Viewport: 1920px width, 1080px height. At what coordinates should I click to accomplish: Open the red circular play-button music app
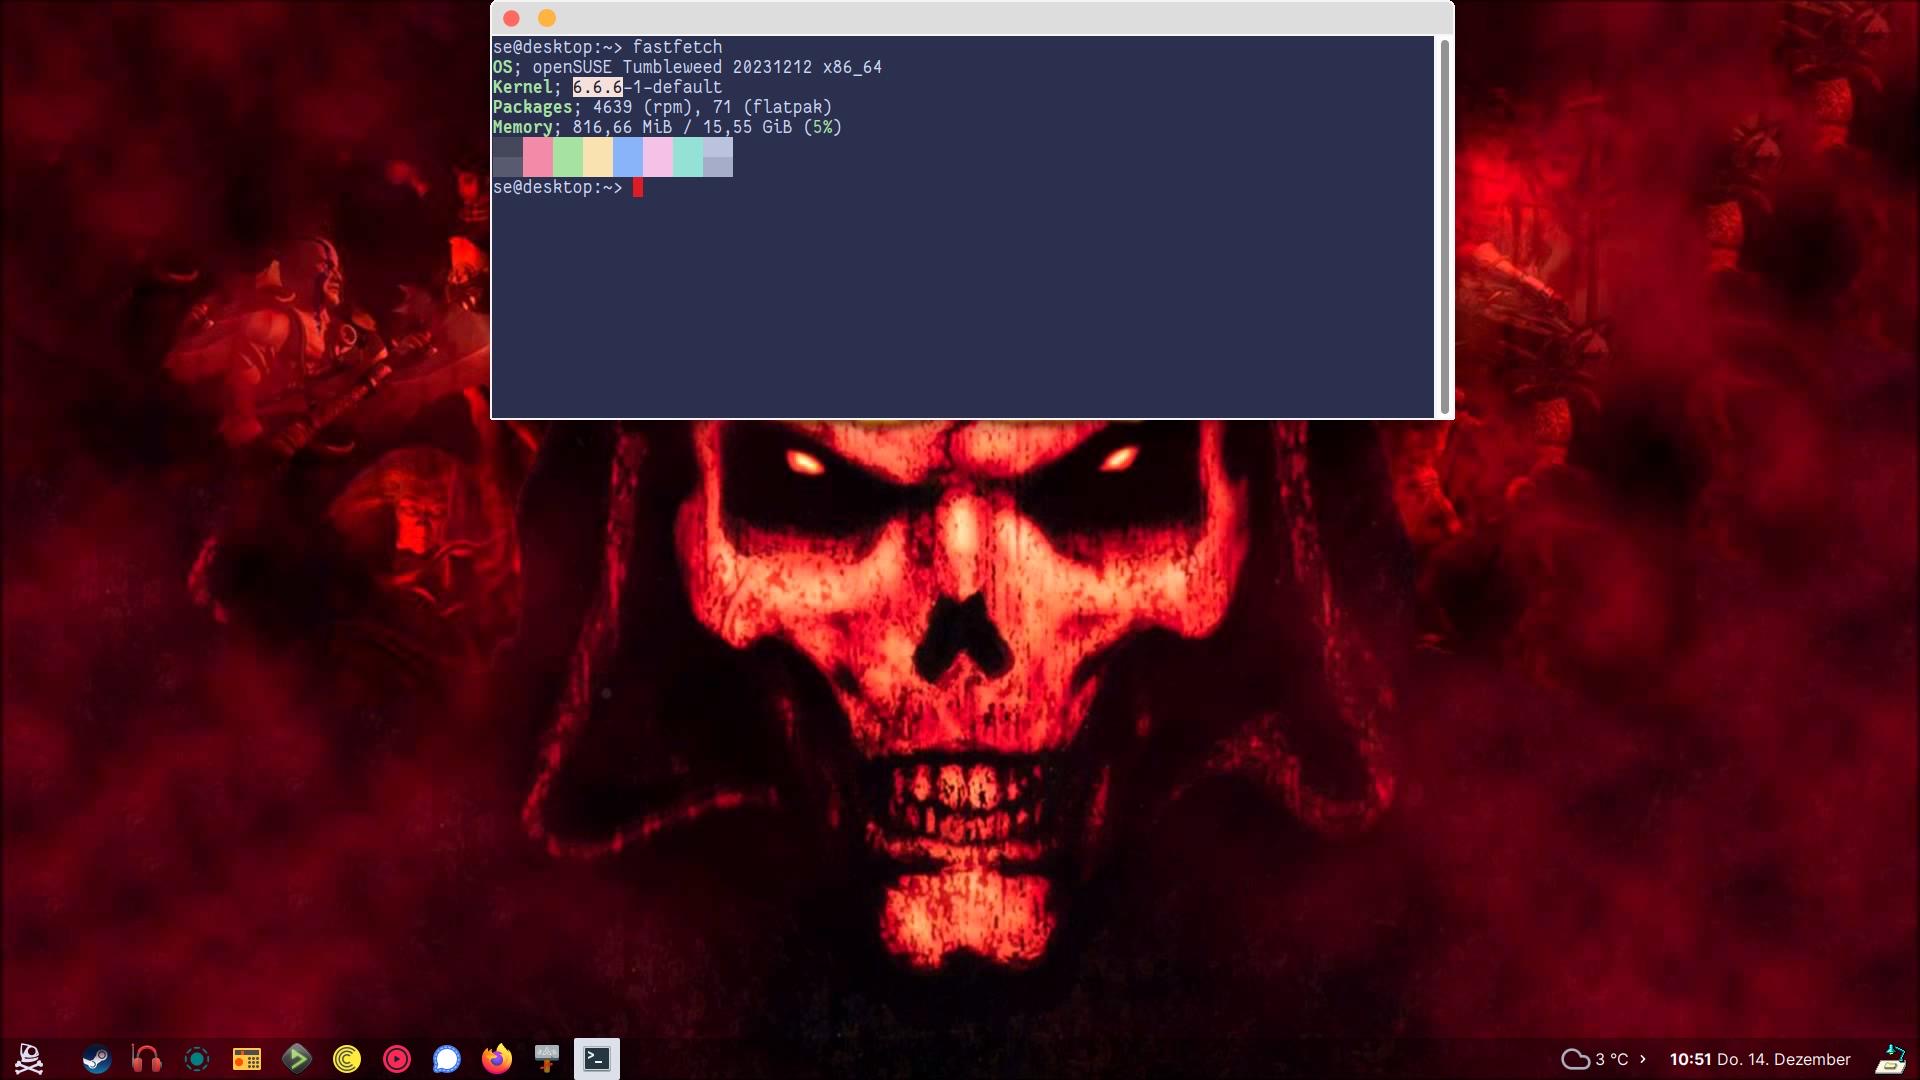coord(397,1058)
